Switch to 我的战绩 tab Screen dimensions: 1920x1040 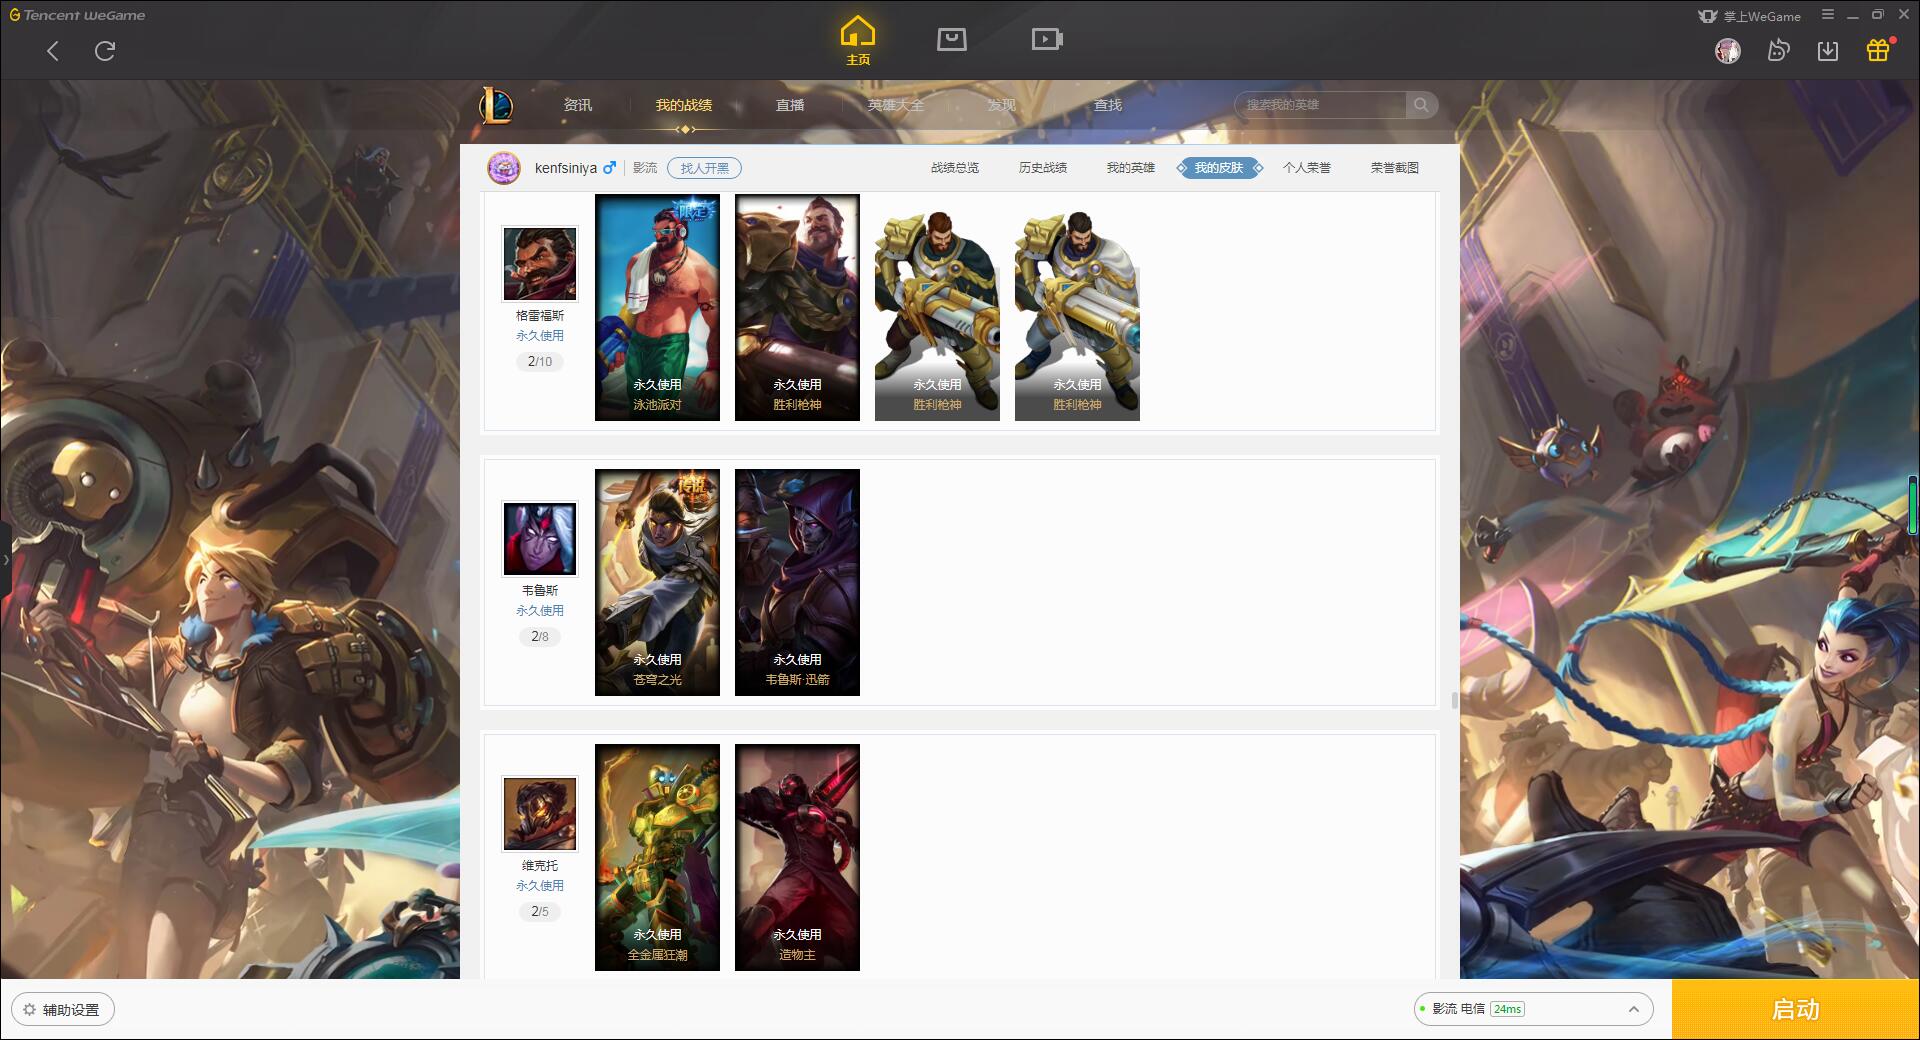[x=684, y=105]
